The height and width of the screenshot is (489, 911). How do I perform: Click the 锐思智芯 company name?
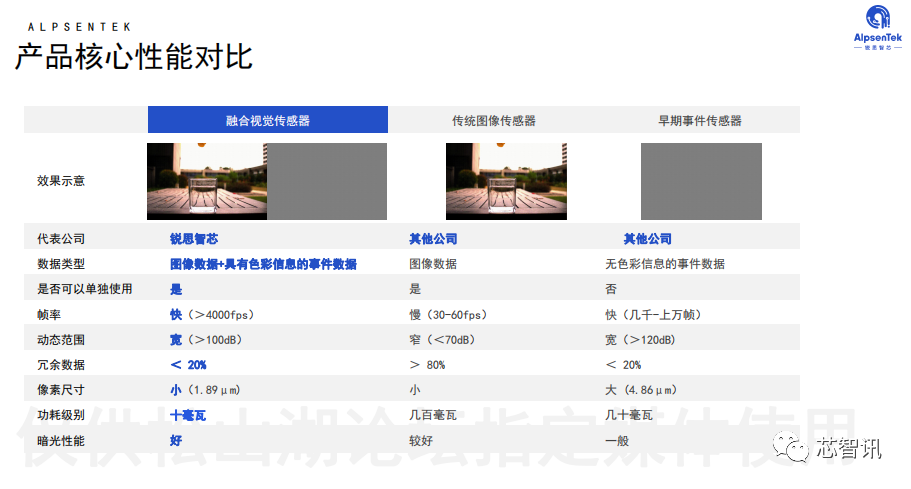(x=194, y=239)
